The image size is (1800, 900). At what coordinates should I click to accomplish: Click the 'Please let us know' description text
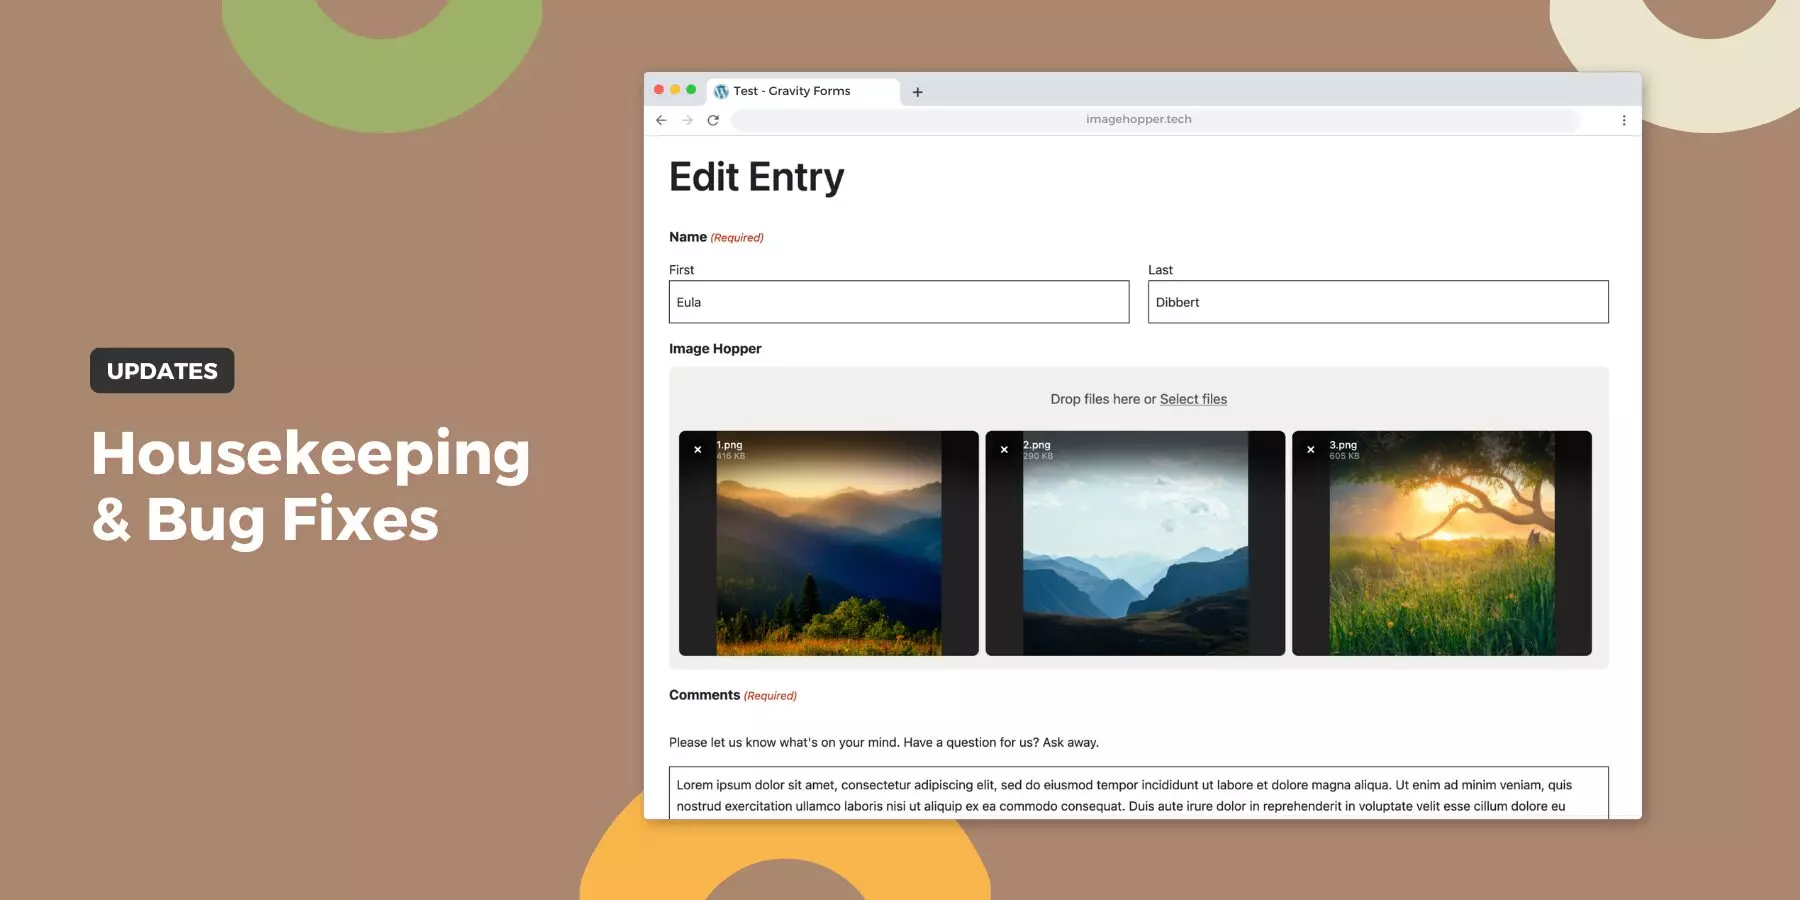coord(884,743)
